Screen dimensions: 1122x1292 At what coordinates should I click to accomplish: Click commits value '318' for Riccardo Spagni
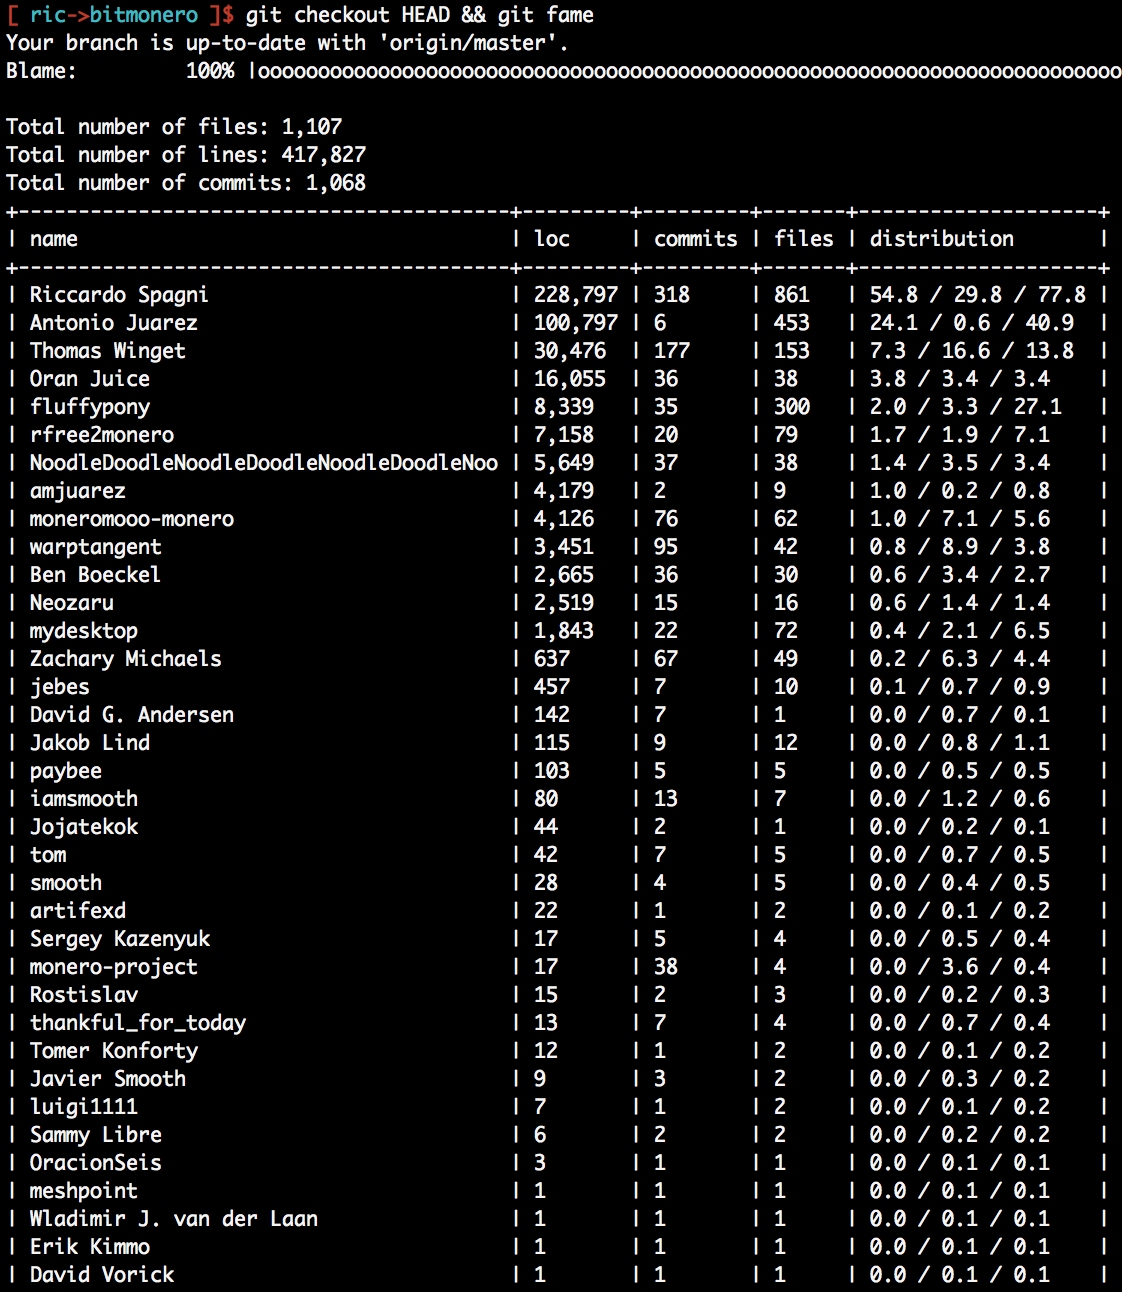pyautogui.click(x=672, y=295)
